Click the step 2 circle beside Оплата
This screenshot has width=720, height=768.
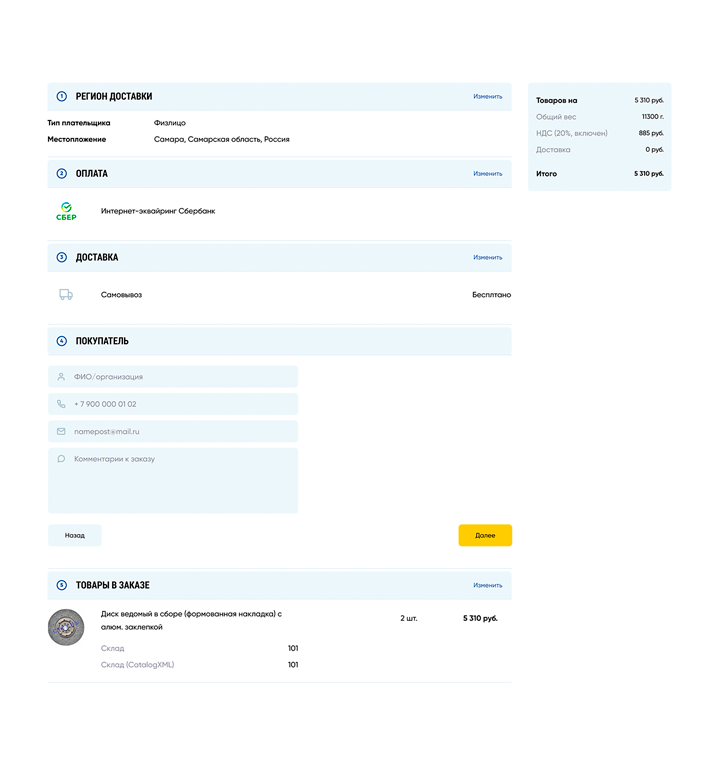pos(62,174)
